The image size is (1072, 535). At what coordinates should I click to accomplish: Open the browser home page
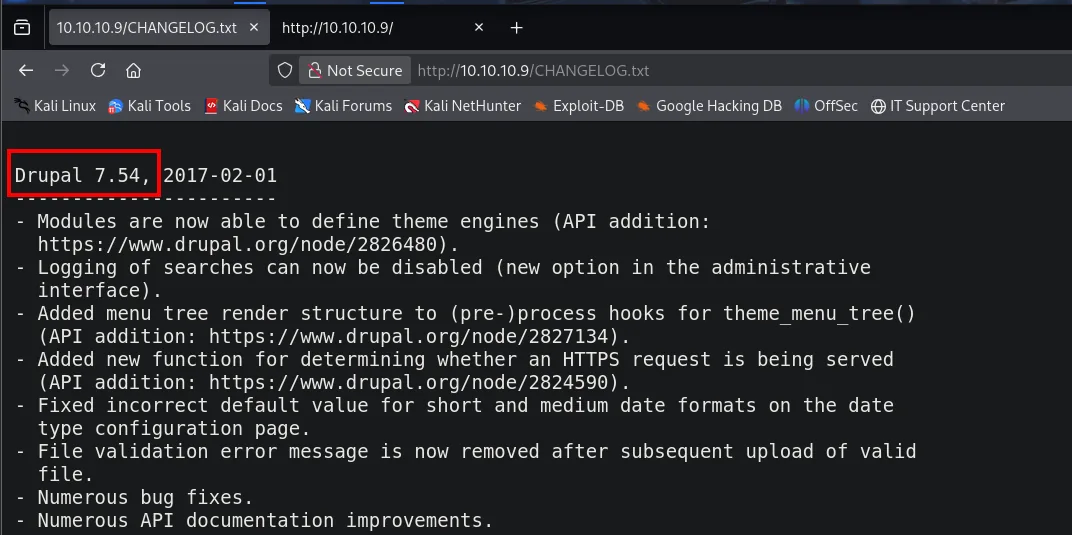pos(133,70)
